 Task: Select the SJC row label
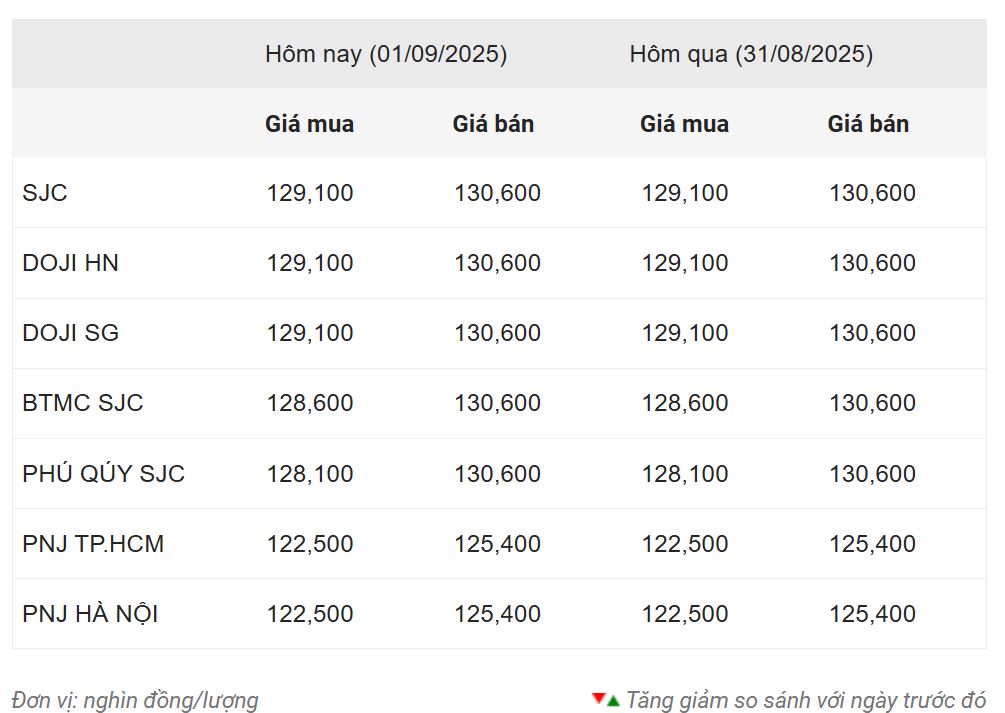point(45,193)
